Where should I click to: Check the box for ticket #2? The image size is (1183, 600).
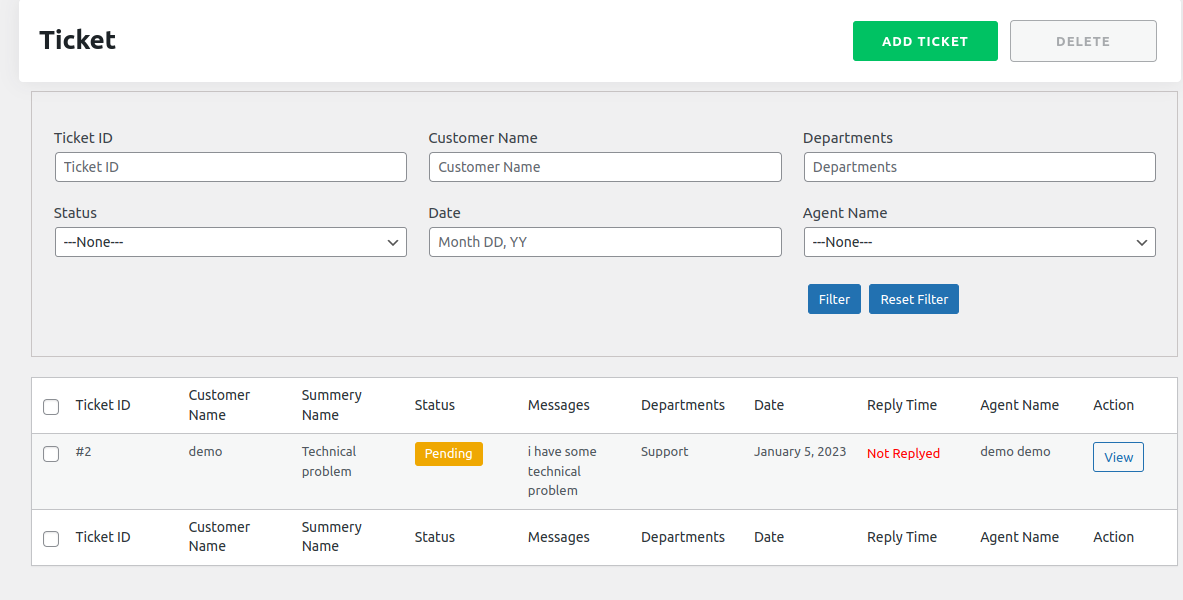(51, 454)
